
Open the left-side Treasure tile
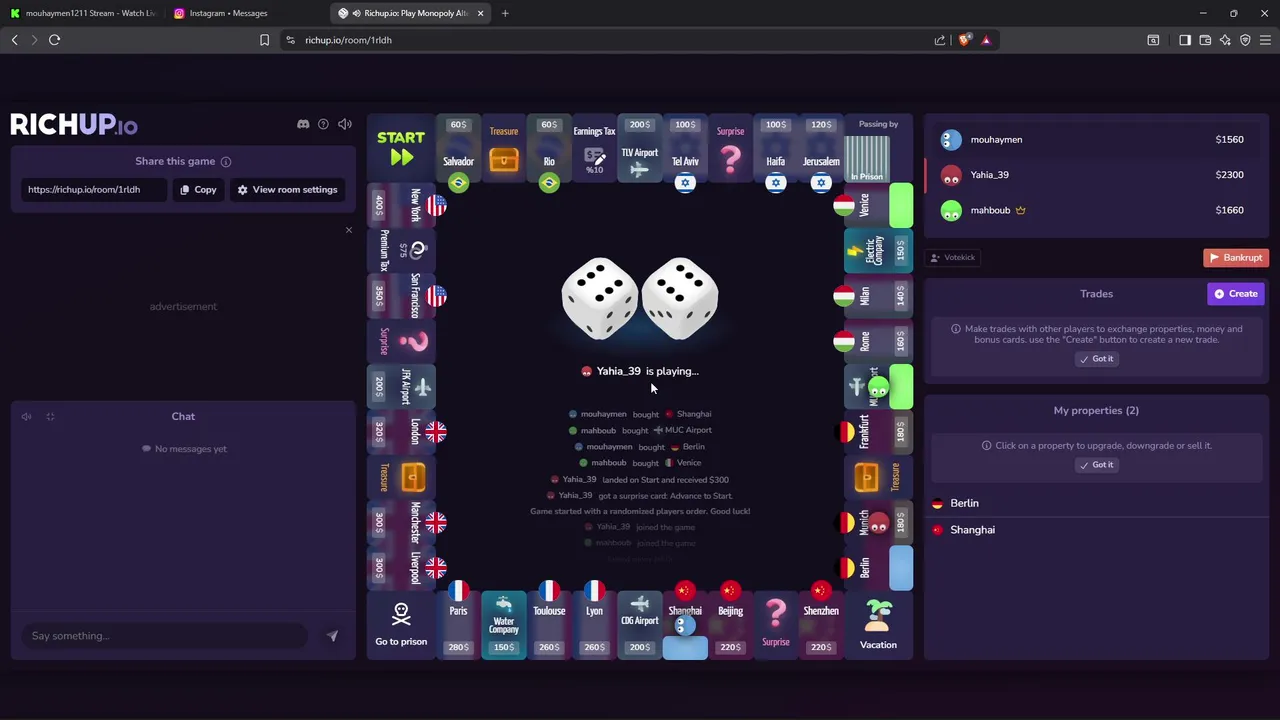click(401, 477)
